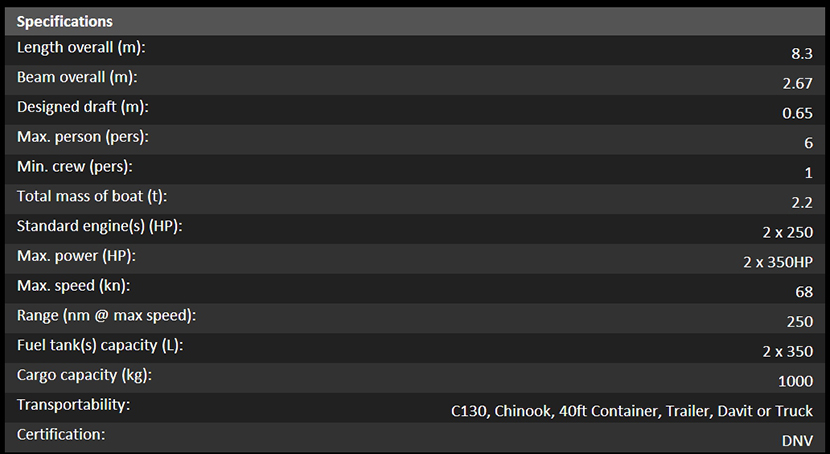This screenshot has width=830, height=454.
Task: Click the Standard engine(s) (HP) label
Action: (99, 227)
